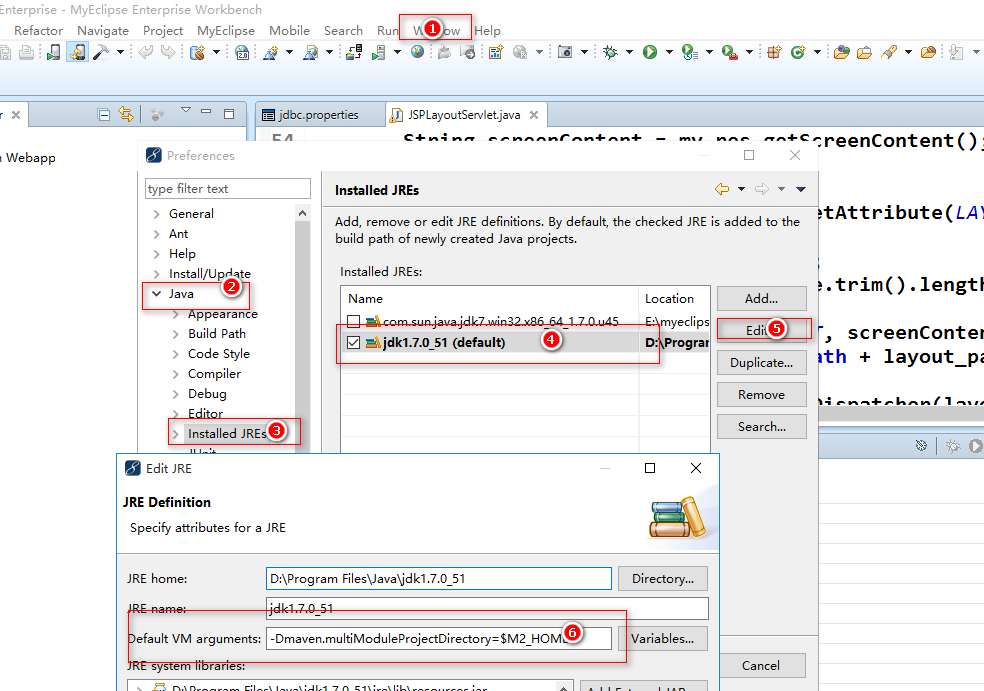Open the New Java Class dropdown arrow
The height and width of the screenshot is (691, 984).
tap(817, 52)
